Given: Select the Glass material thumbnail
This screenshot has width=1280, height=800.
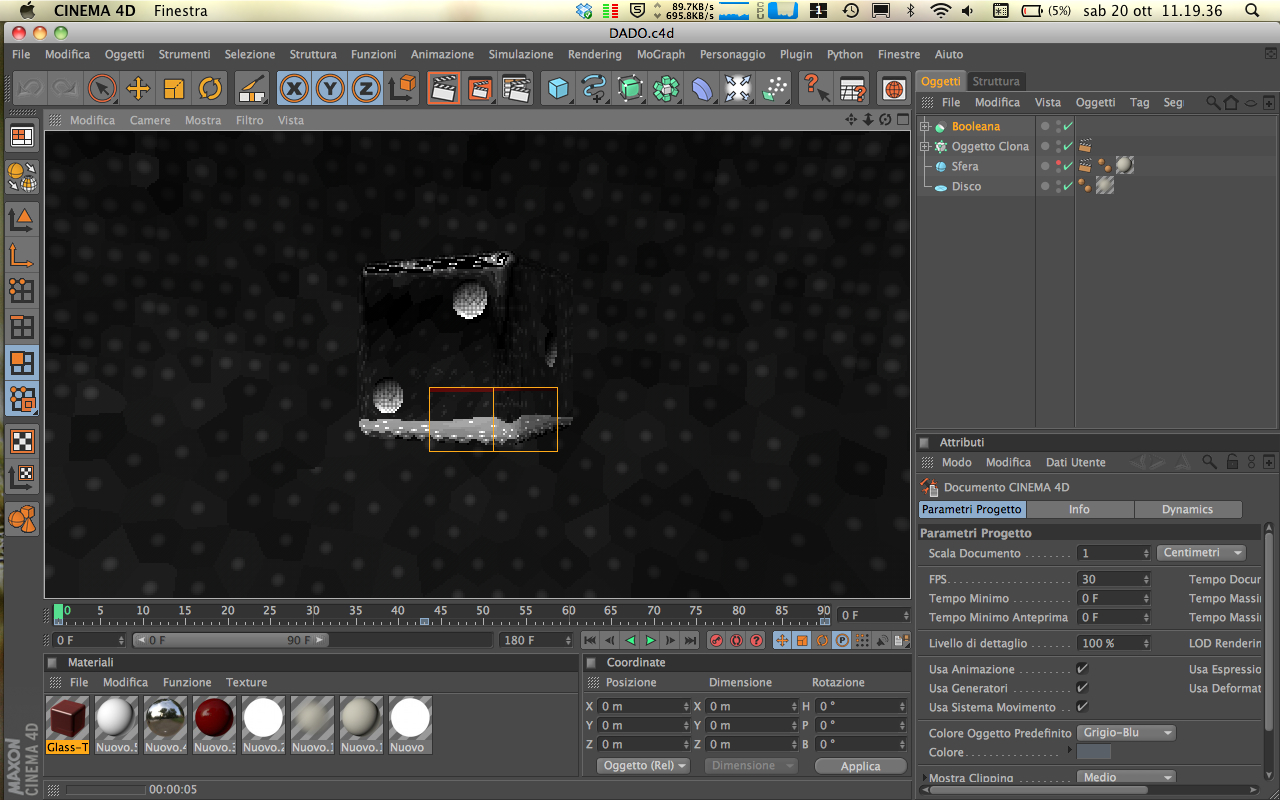Looking at the screenshot, I should [68, 718].
